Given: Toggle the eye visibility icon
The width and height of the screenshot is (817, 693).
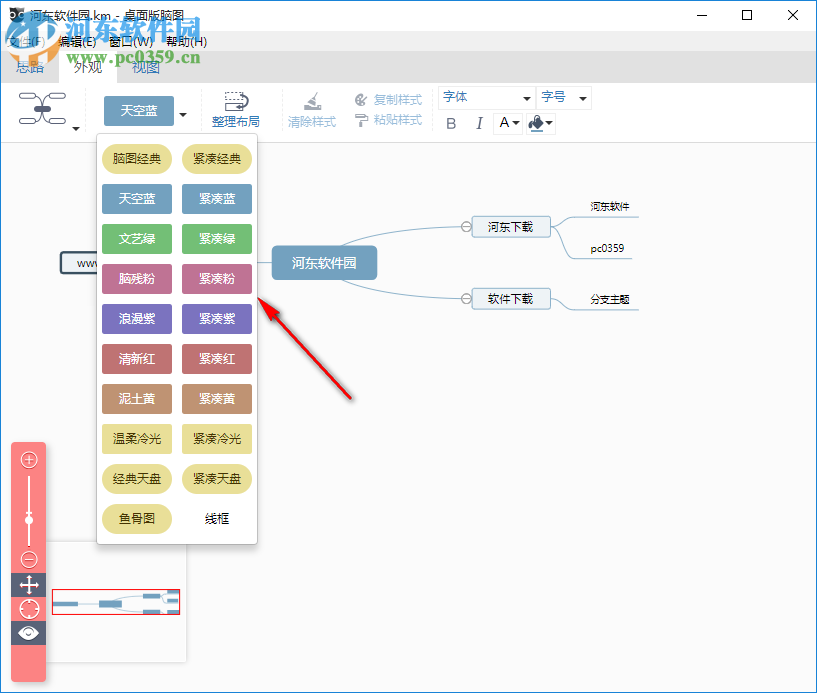Looking at the screenshot, I should coord(28,633).
